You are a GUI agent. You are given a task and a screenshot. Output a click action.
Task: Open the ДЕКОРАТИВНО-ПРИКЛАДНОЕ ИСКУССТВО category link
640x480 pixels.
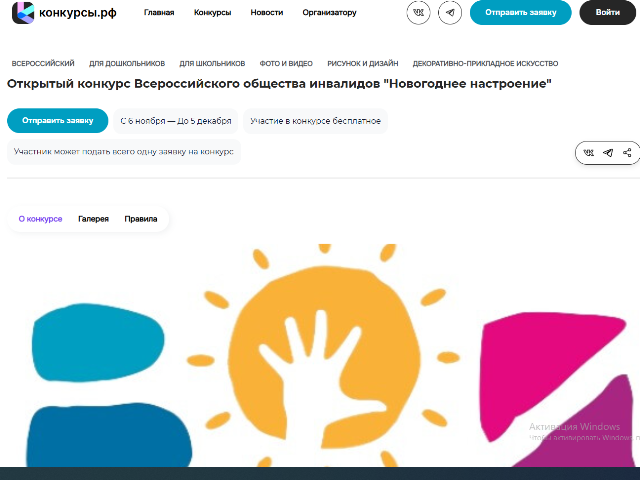click(485, 63)
